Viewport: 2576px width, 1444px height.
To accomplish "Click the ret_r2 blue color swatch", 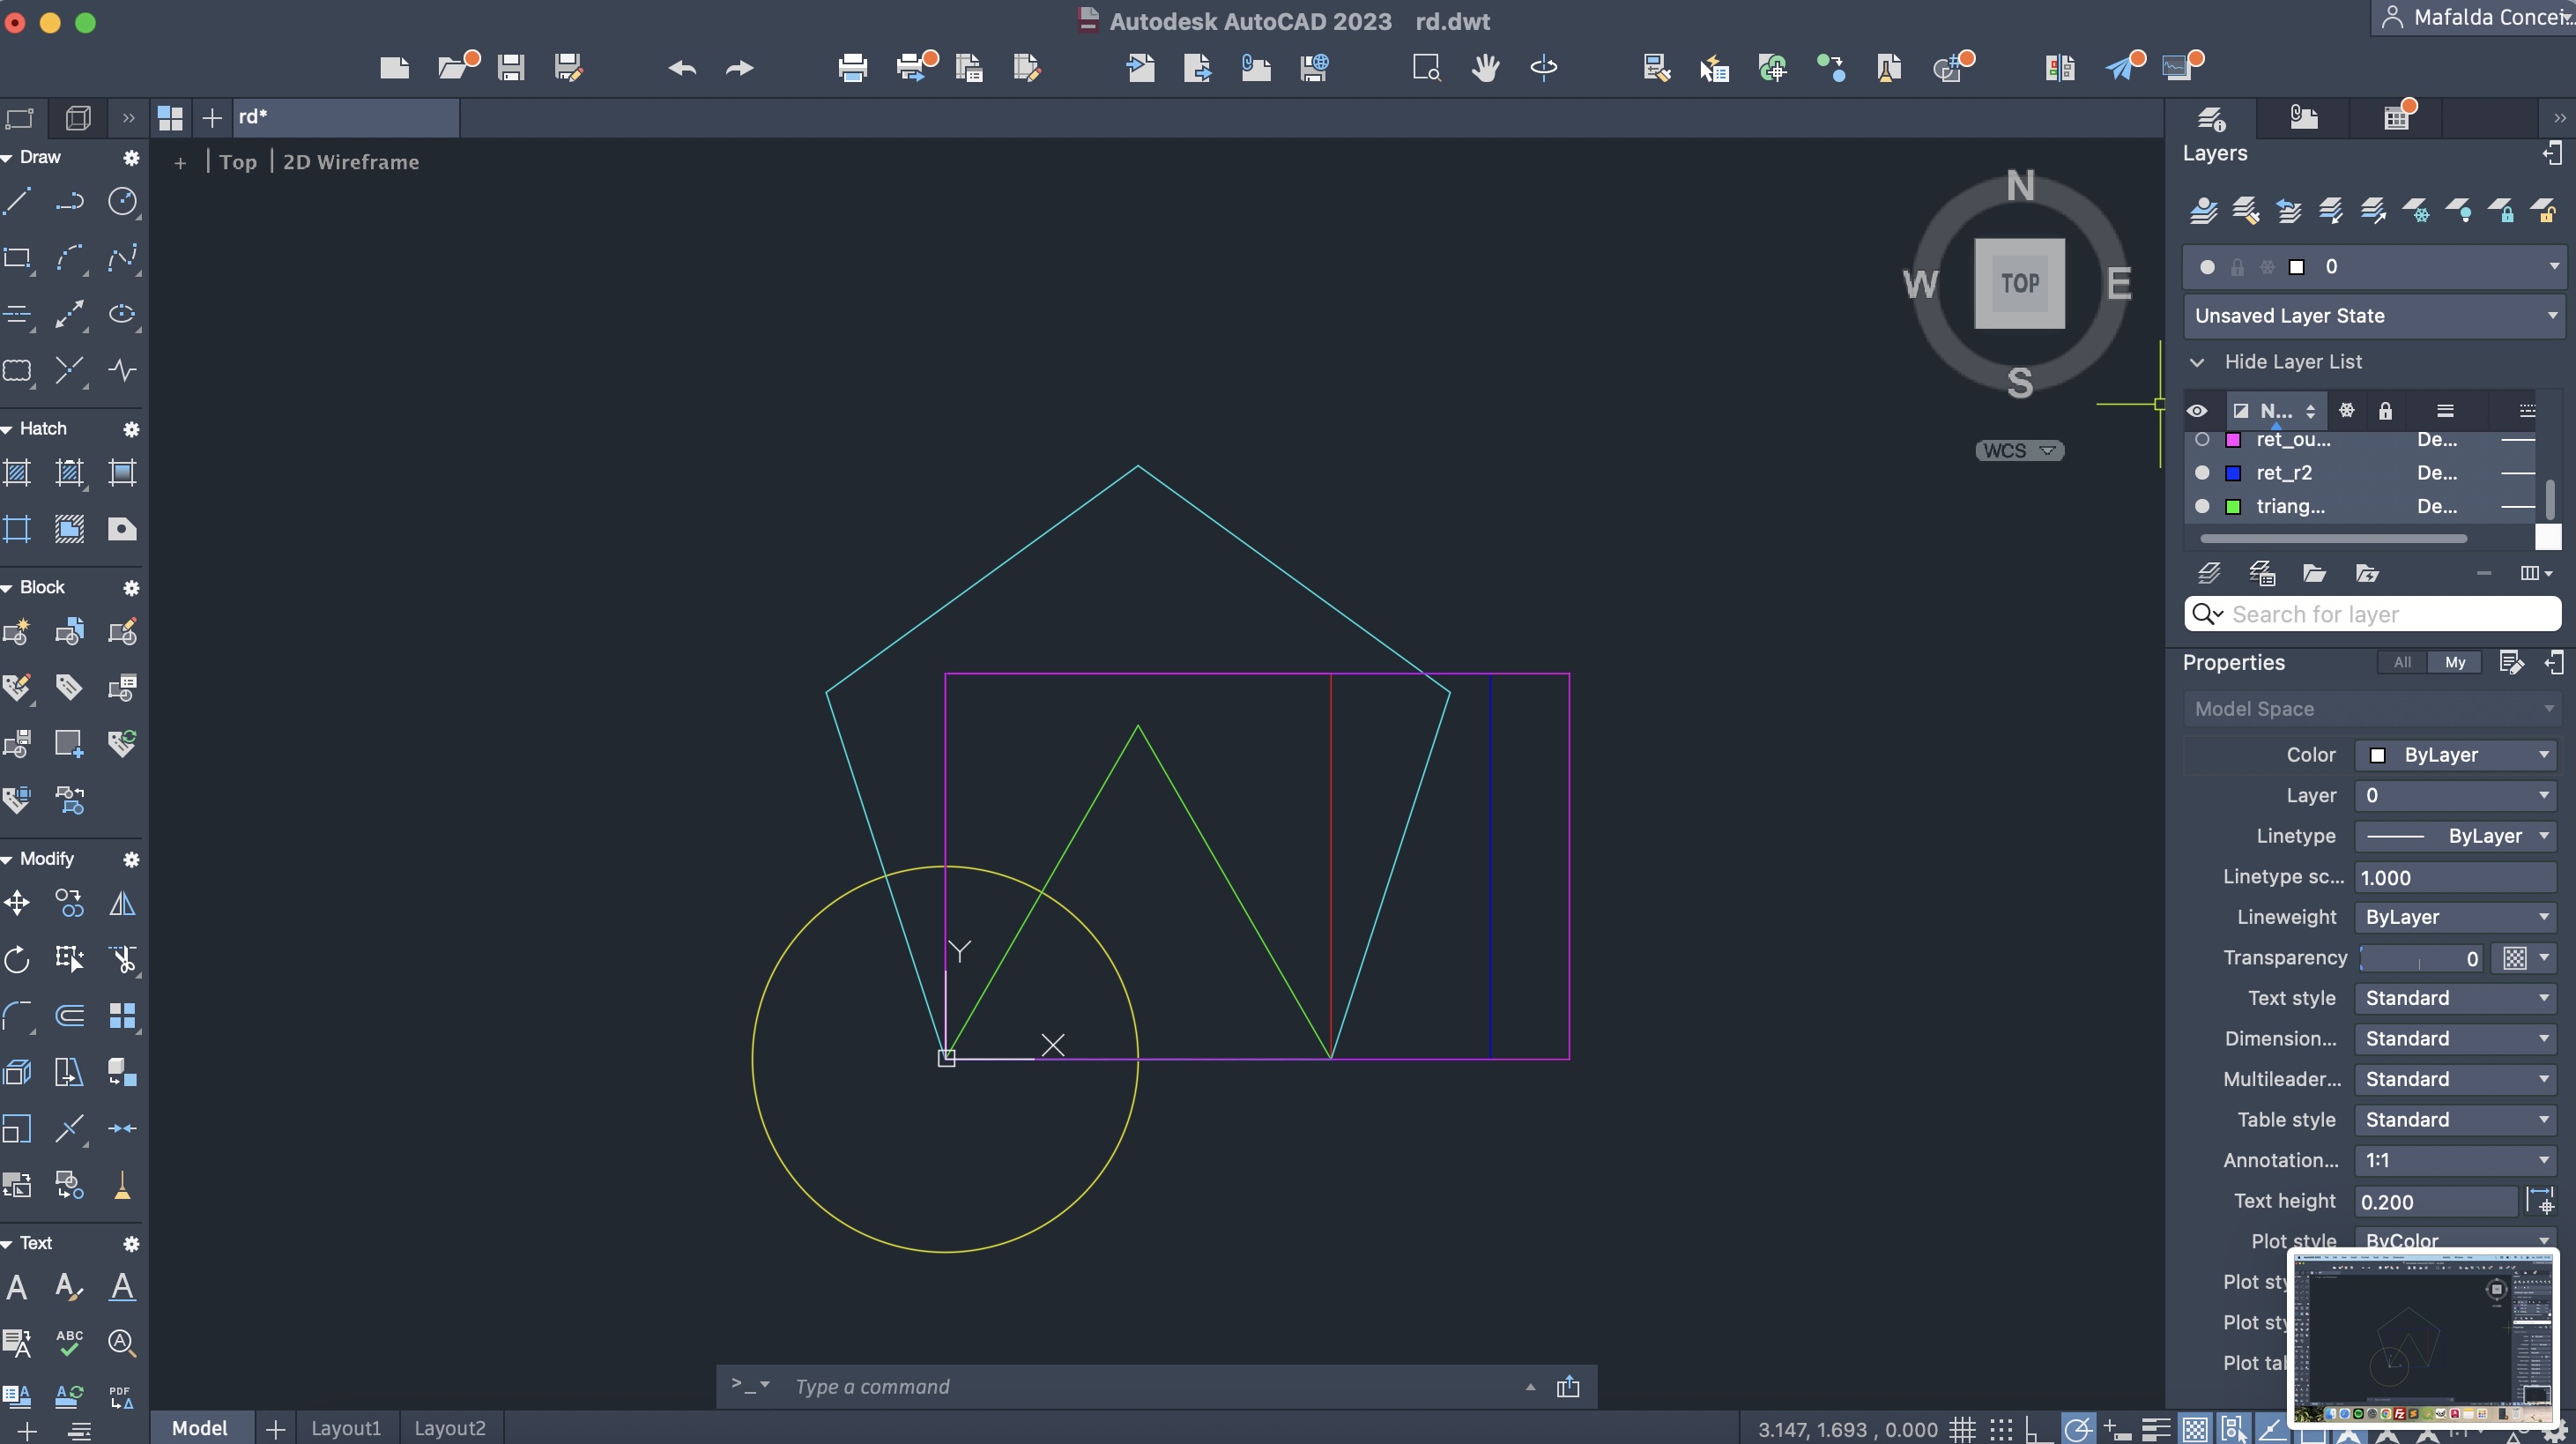I will pos(2232,473).
